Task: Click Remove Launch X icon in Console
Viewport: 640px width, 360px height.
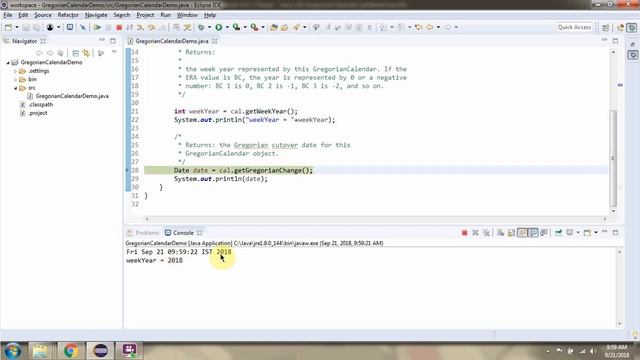Action: (475, 233)
